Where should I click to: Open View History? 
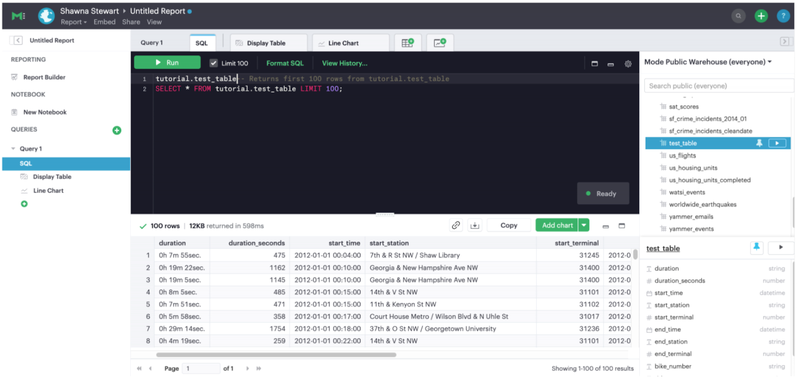[x=344, y=63]
